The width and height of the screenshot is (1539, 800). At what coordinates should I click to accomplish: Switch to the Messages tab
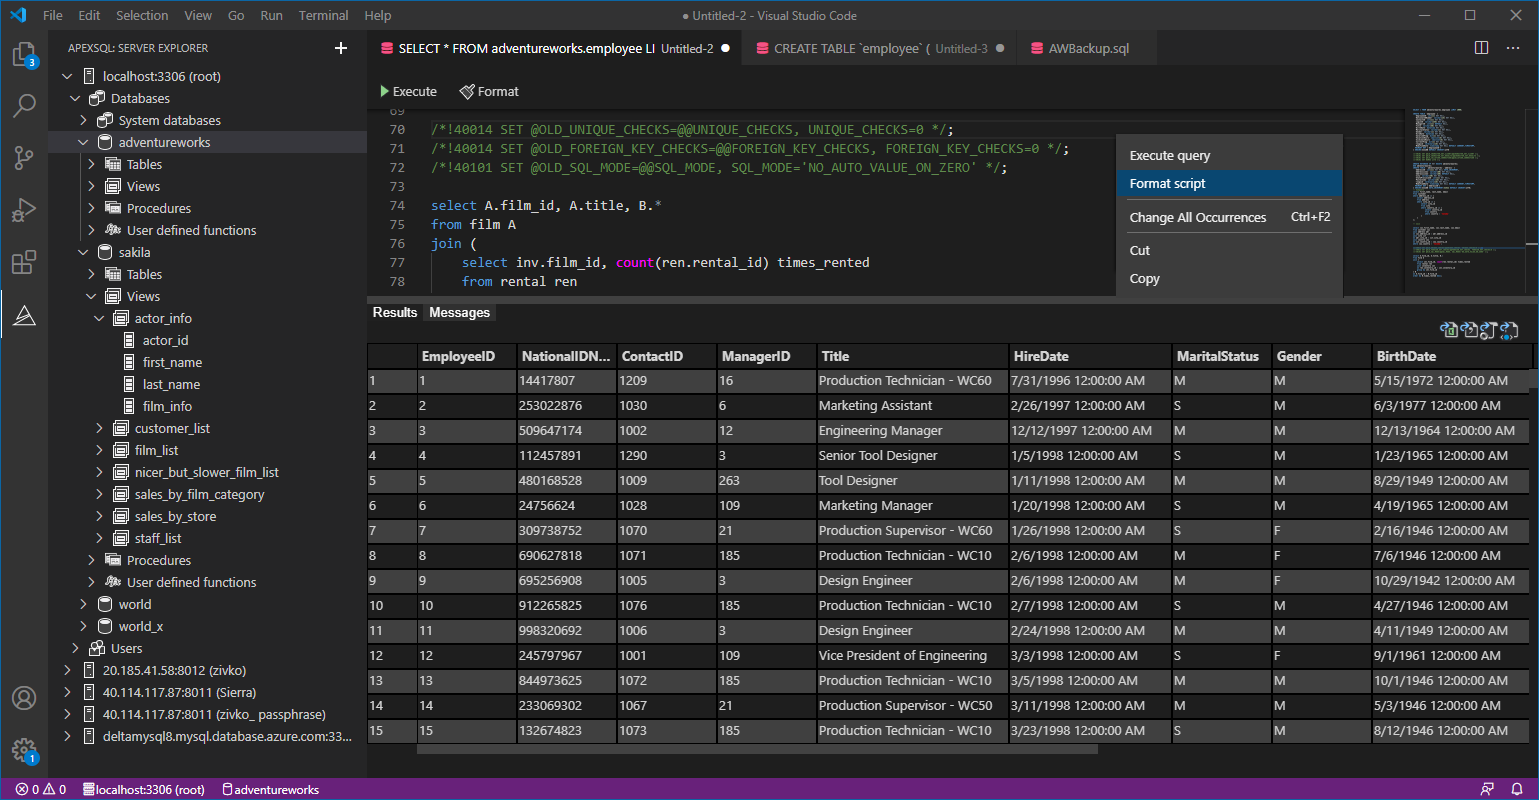click(459, 312)
